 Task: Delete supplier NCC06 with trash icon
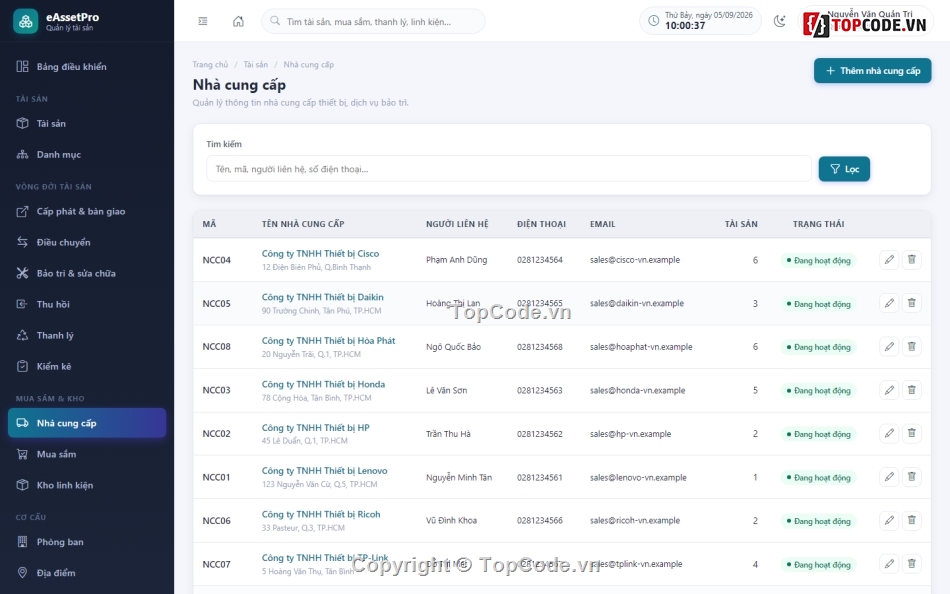pyautogui.click(x=911, y=520)
